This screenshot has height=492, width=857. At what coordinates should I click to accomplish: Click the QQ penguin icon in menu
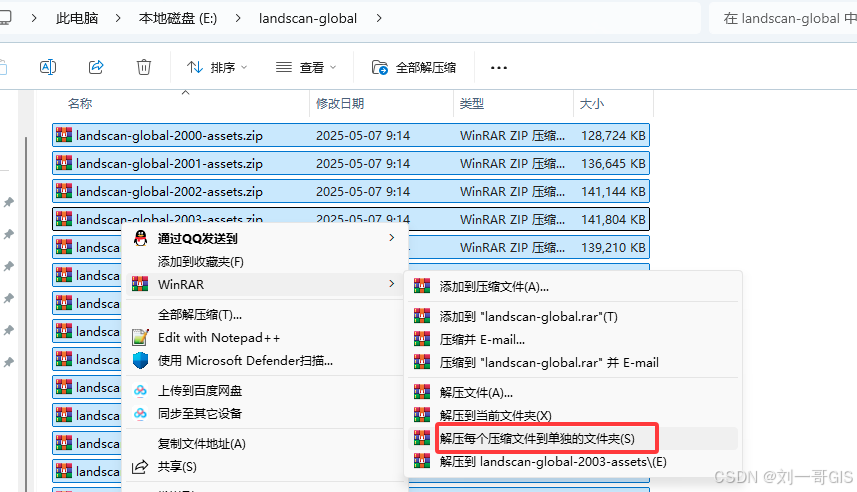[140, 238]
